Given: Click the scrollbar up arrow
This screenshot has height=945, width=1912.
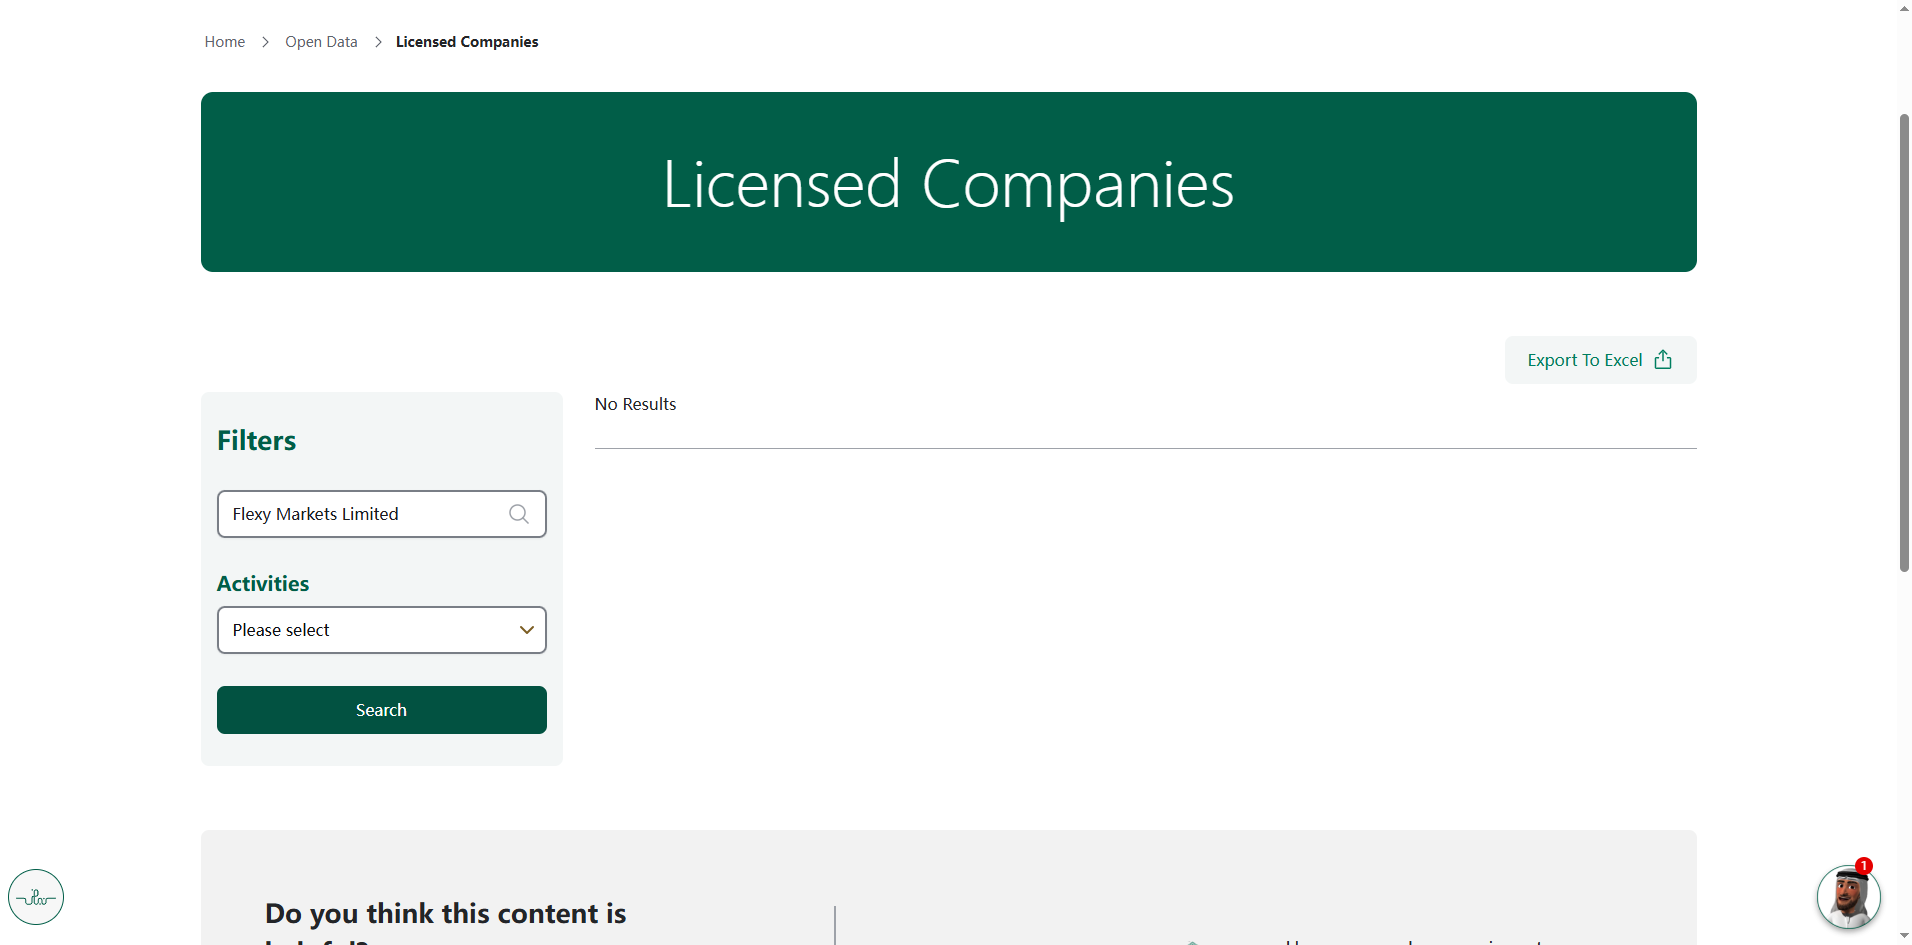Looking at the screenshot, I should (1904, 8).
